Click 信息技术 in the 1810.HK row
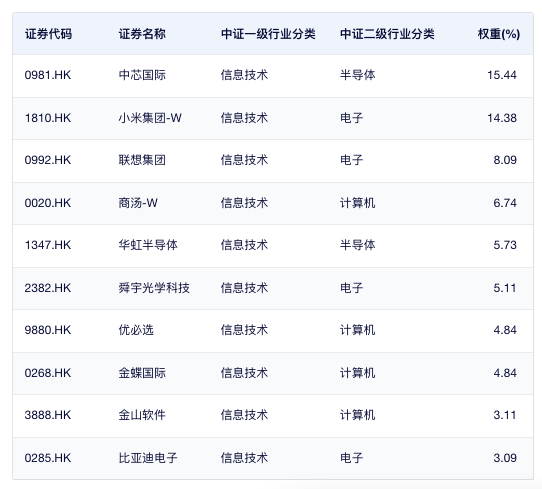Screen dimensions: 542x489 pos(244,118)
